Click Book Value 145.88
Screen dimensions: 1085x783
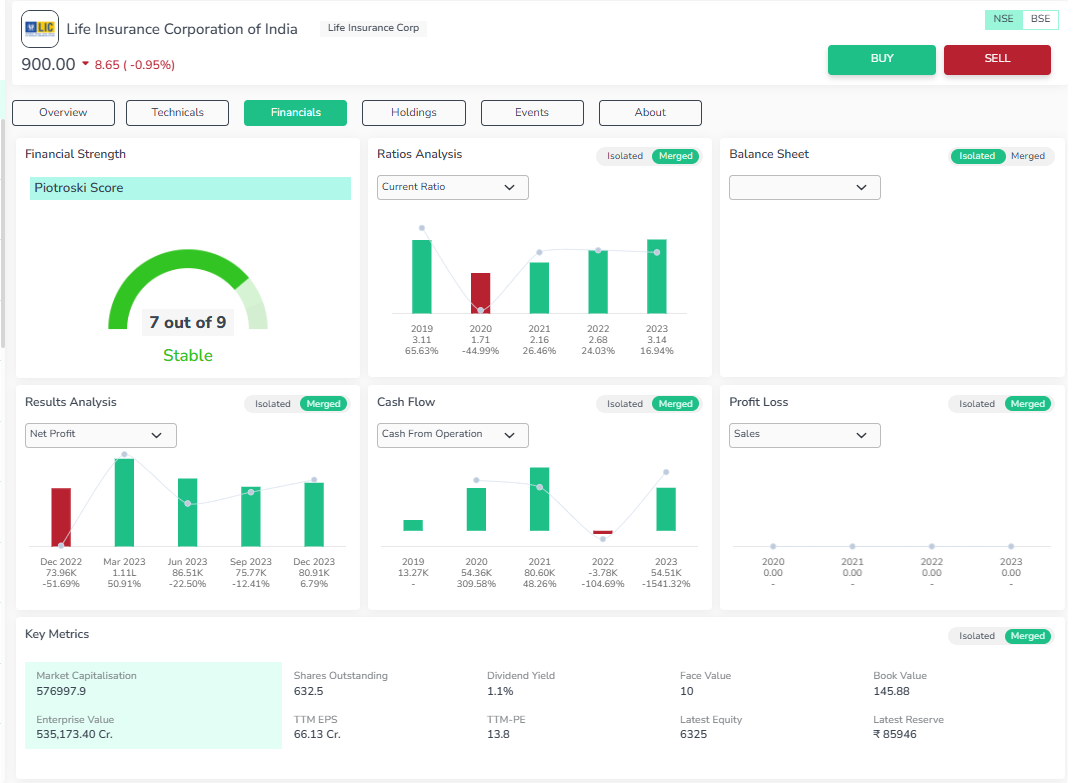point(891,691)
